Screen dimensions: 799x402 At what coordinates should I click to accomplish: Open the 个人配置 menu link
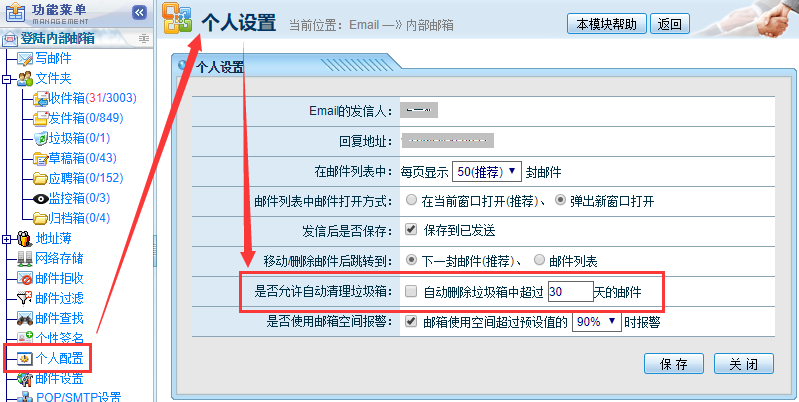pyautogui.click(x=60, y=359)
